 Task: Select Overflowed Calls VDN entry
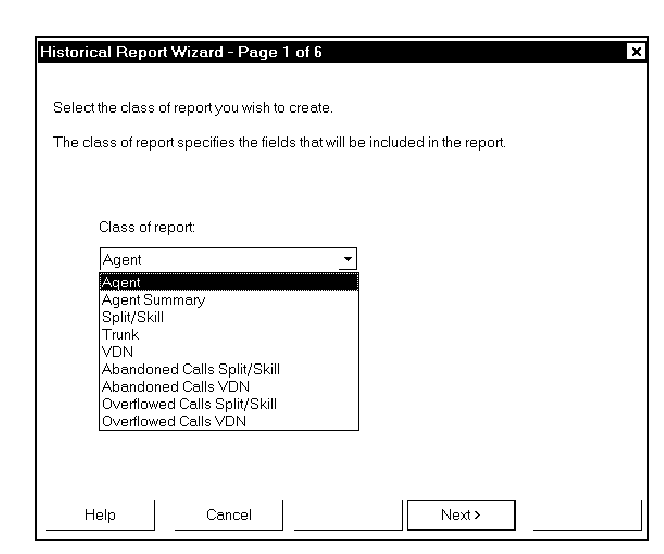click(x=229, y=421)
